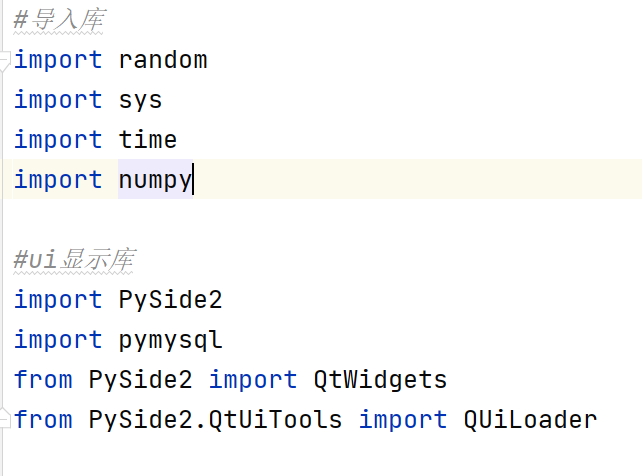Image resolution: width=642 pixels, height=476 pixels.
Task: Click the word random in import statement
Action: click(x=163, y=60)
